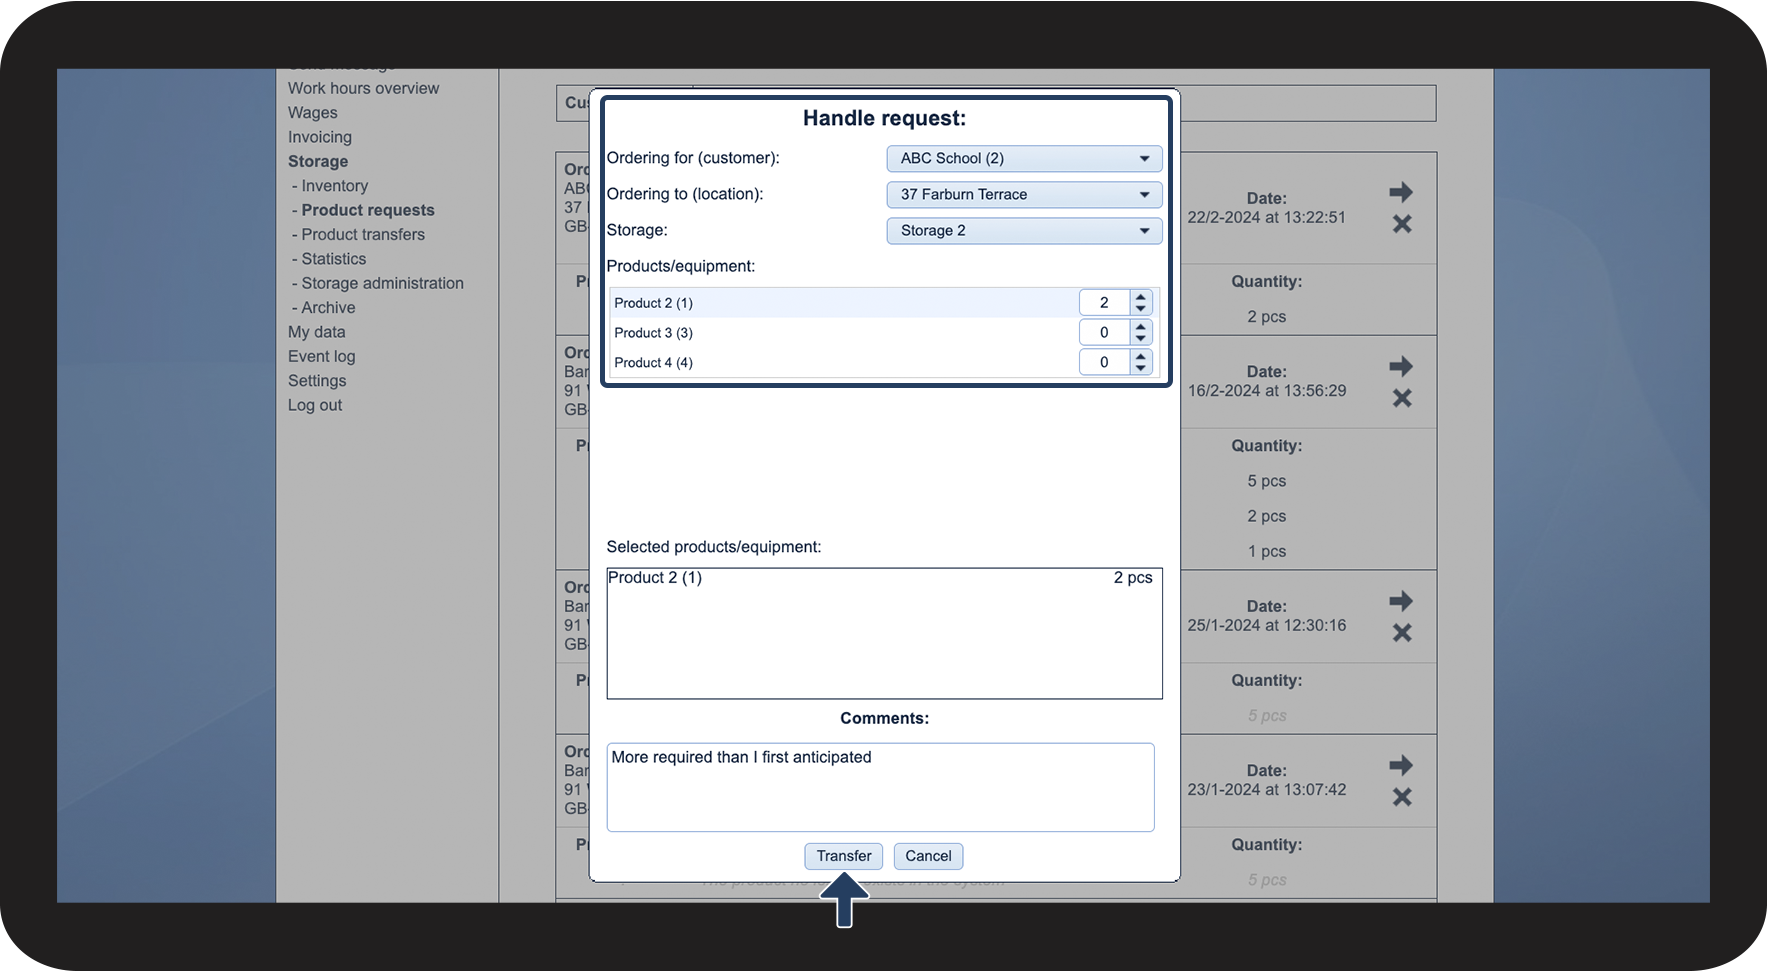Click Log out in the sidebar
Image resolution: width=1767 pixels, height=971 pixels.
pyautogui.click(x=315, y=405)
